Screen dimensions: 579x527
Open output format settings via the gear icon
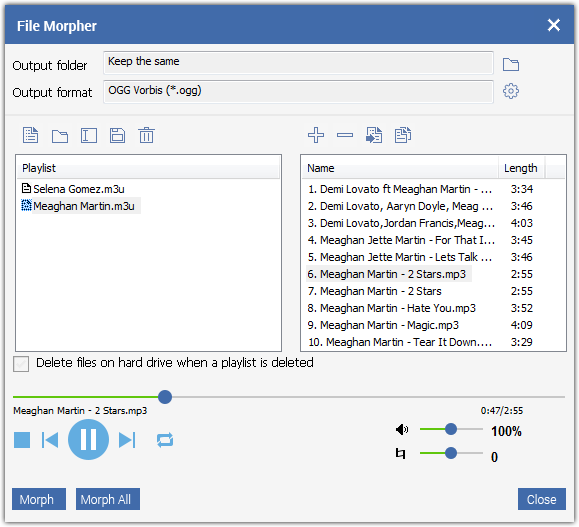click(x=511, y=91)
